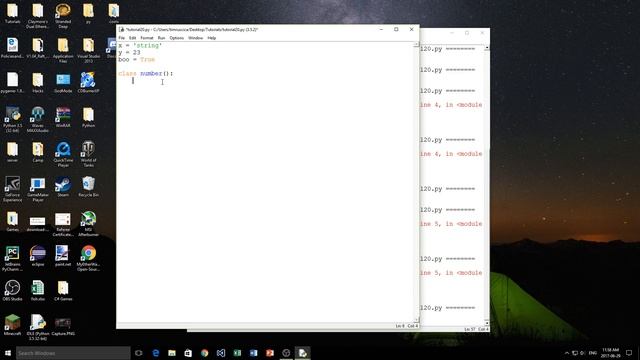Open Task View from the taskbar

[x=139, y=353]
